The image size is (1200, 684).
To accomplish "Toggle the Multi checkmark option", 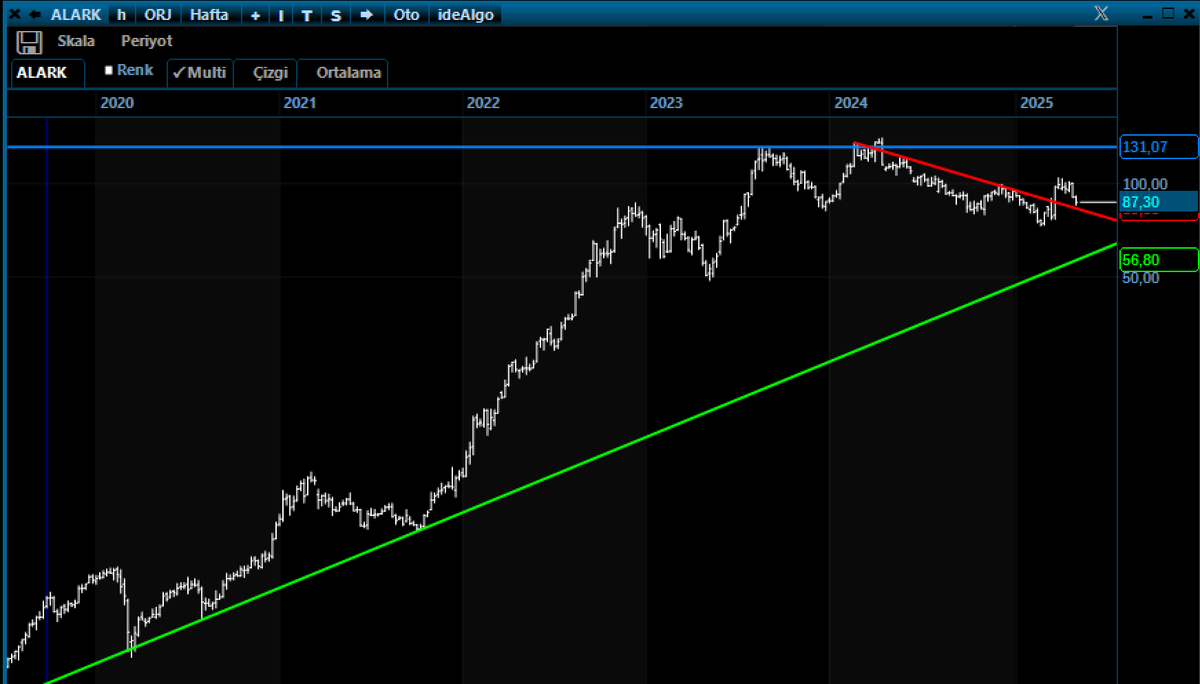I will (x=199, y=72).
